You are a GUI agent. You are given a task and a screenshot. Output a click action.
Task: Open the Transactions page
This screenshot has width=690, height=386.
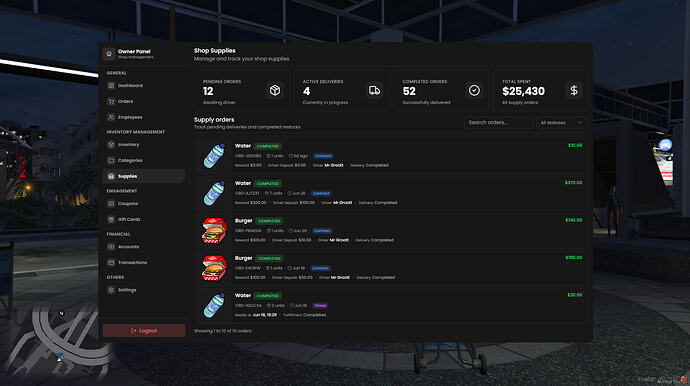(x=144, y=262)
